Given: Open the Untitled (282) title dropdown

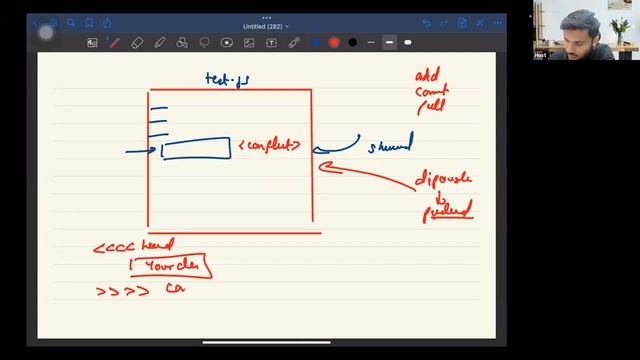Looking at the screenshot, I should [266, 27].
